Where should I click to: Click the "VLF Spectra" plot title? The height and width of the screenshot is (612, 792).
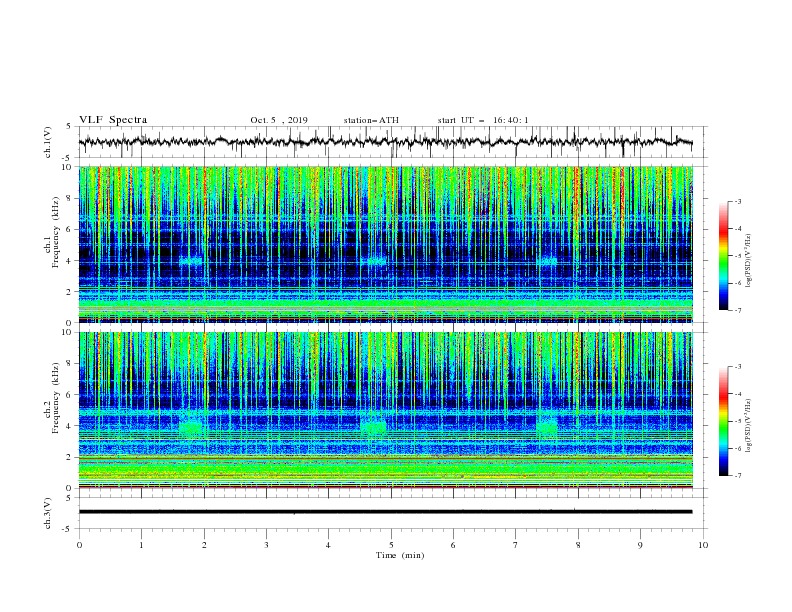tap(113, 120)
